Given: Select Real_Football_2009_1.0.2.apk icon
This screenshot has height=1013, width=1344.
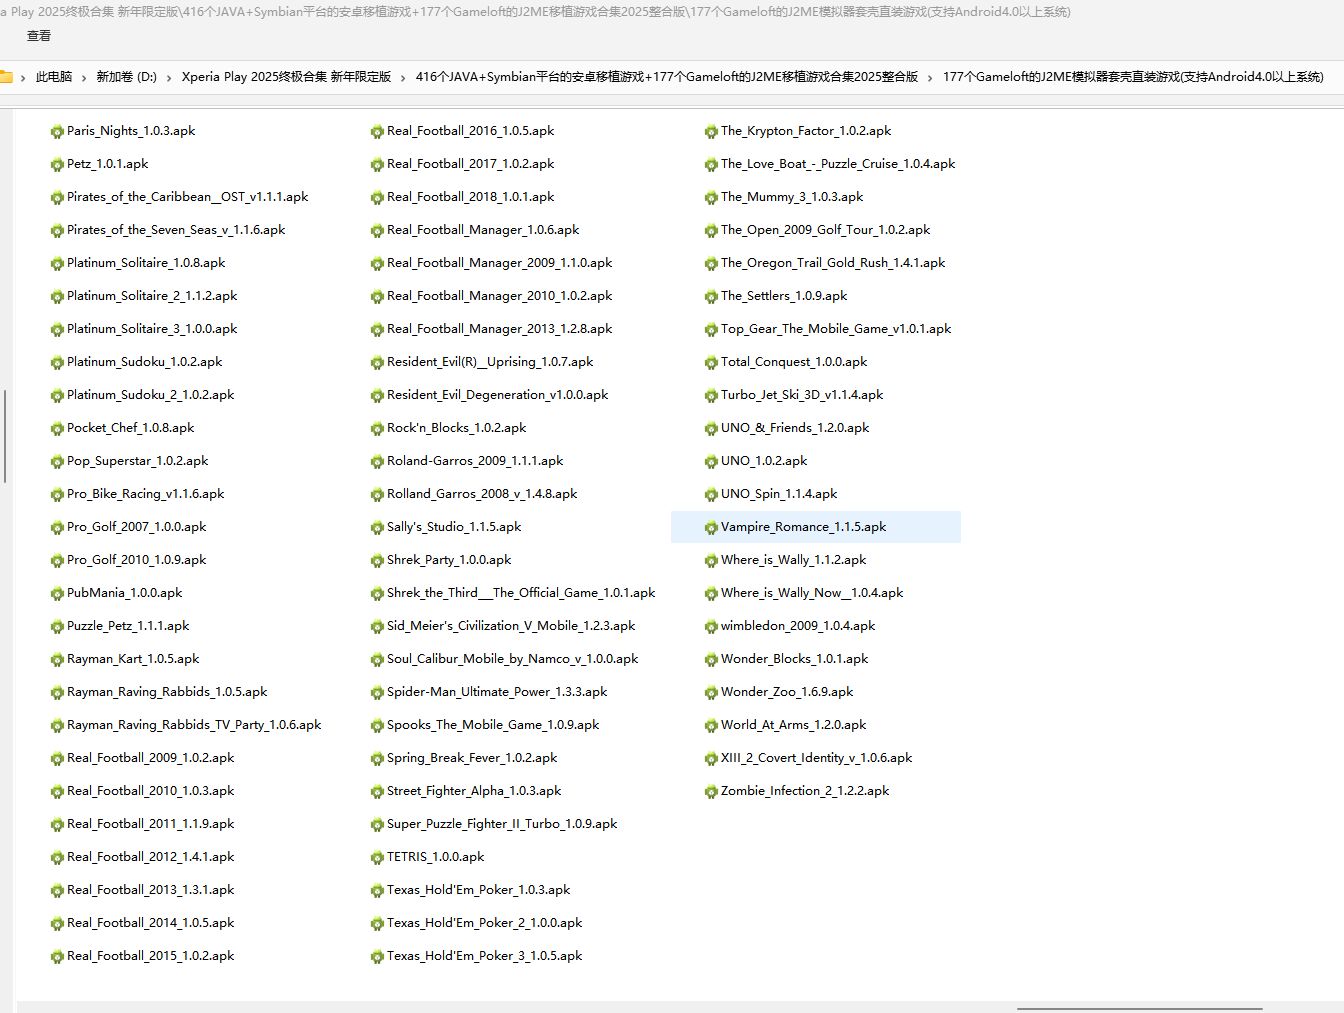Looking at the screenshot, I should [57, 758].
